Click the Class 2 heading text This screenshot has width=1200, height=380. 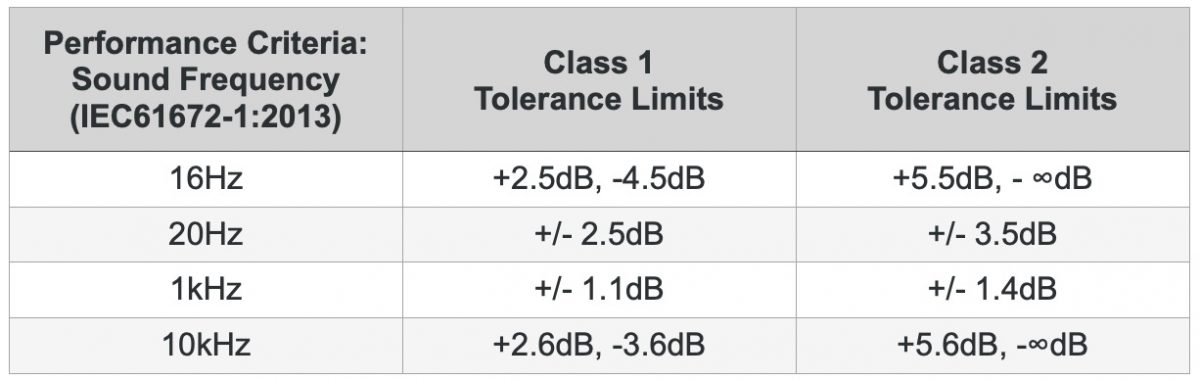992,63
